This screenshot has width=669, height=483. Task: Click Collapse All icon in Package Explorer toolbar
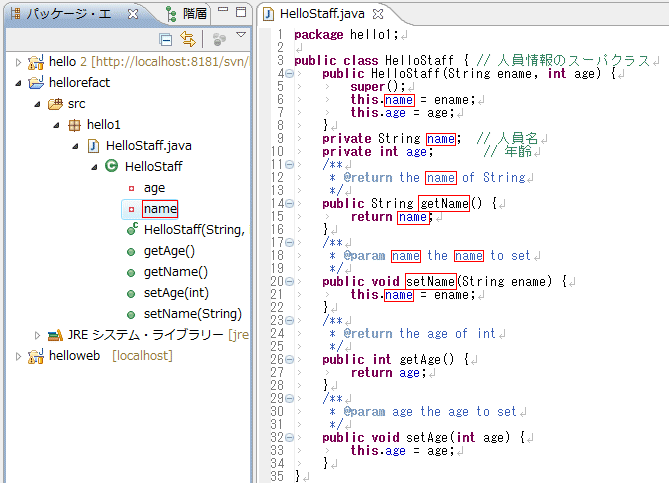pos(166,40)
